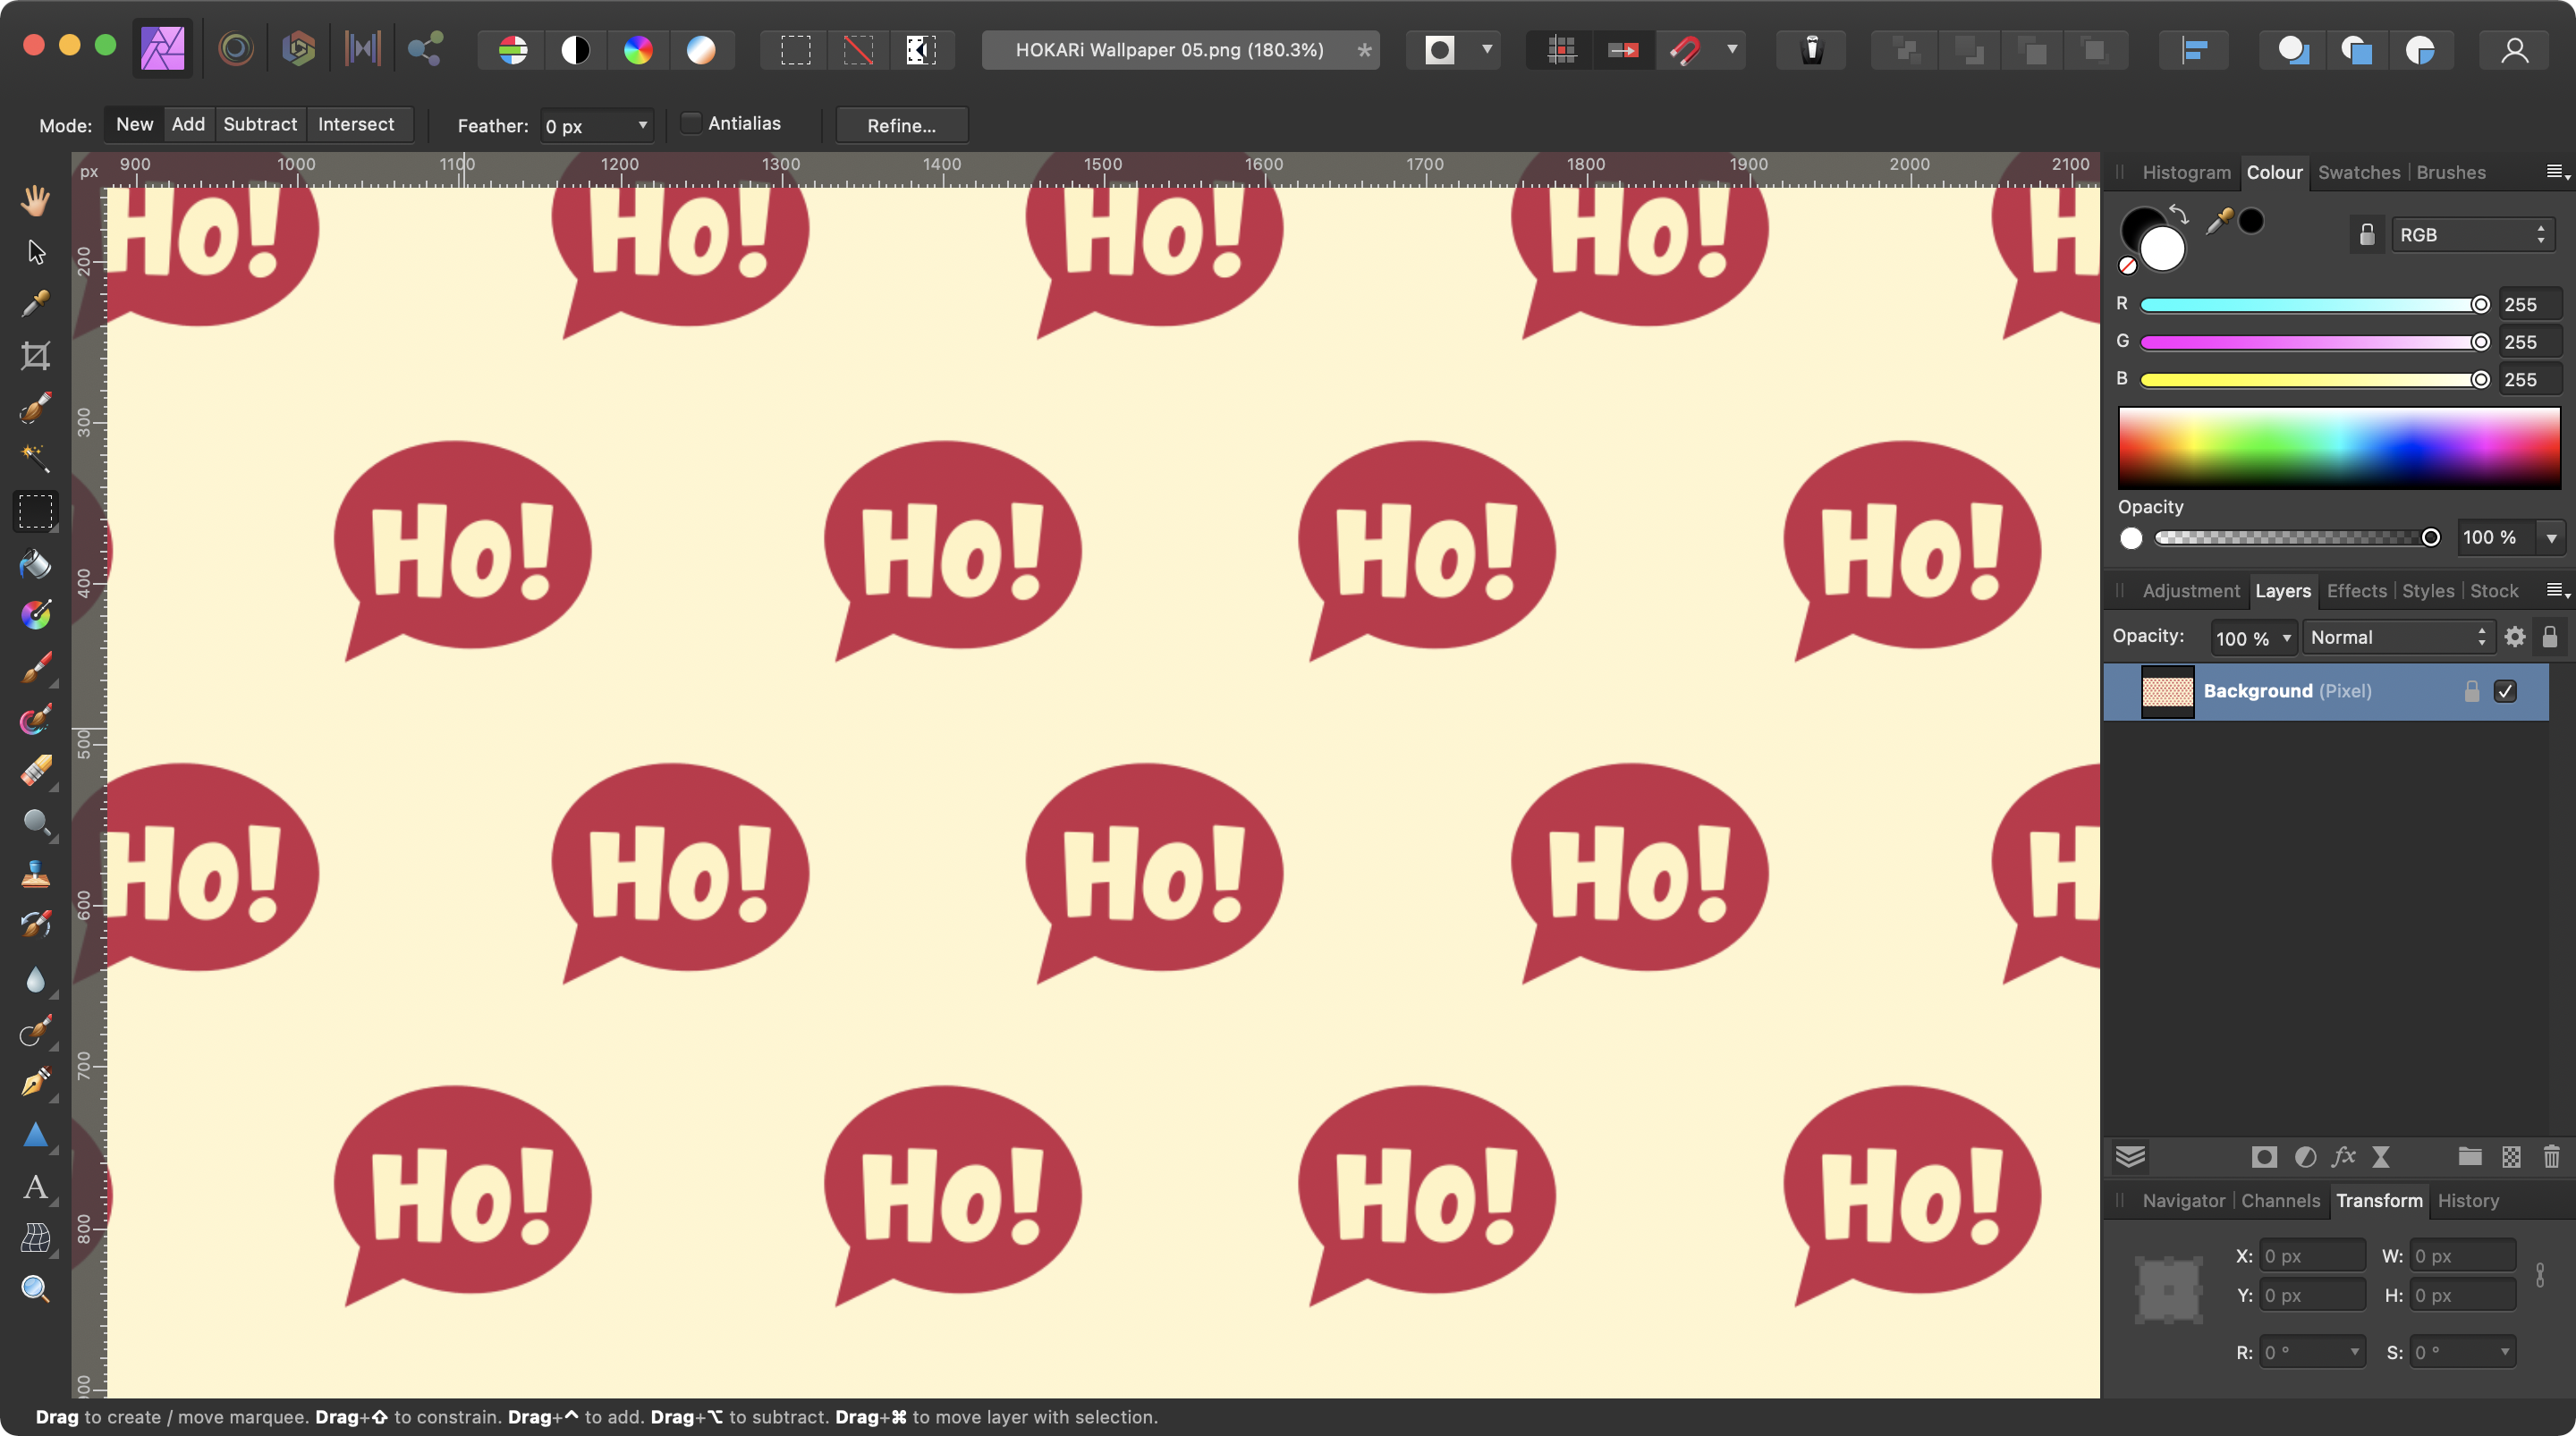Select the Flood Fill bucket tool
2576x1436 pixels.
click(x=36, y=564)
